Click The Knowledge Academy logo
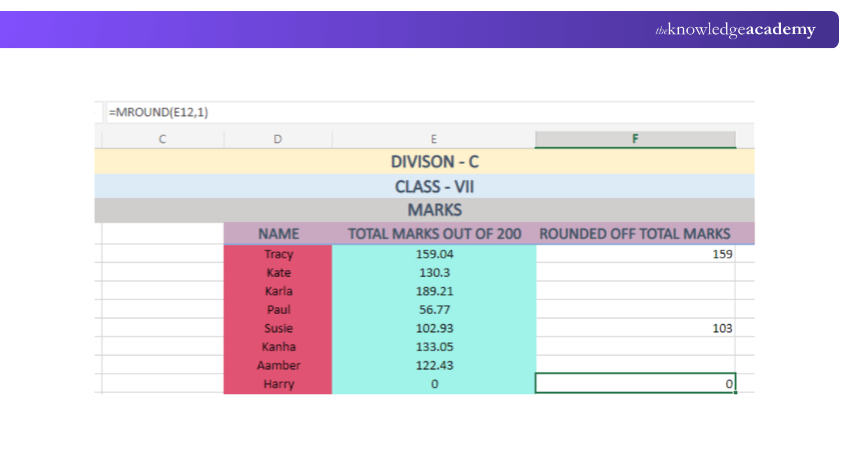Viewport: 850px width, 450px height. tap(735, 29)
